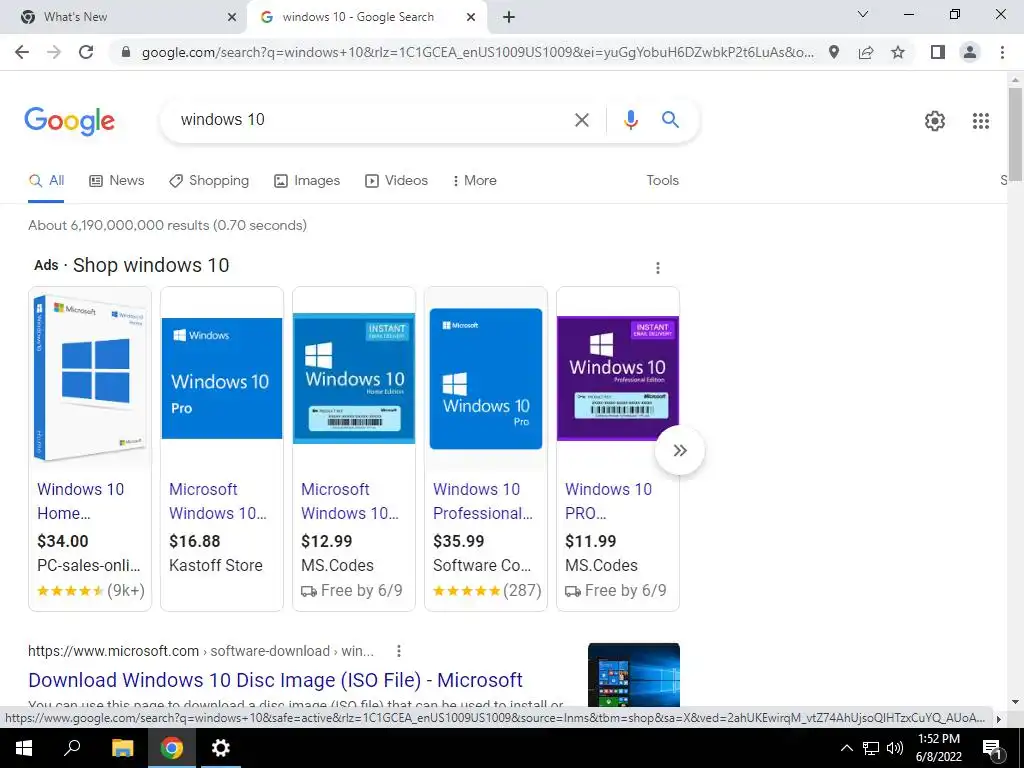Open options for the microsoft.com result
The width and height of the screenshot is (1024, 768).
pyautogui.click(x=398, y=651)
